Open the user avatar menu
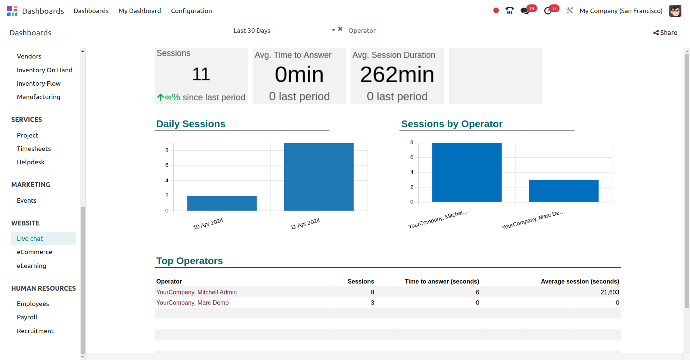The image size is (690, 360). tap(675, 11)
